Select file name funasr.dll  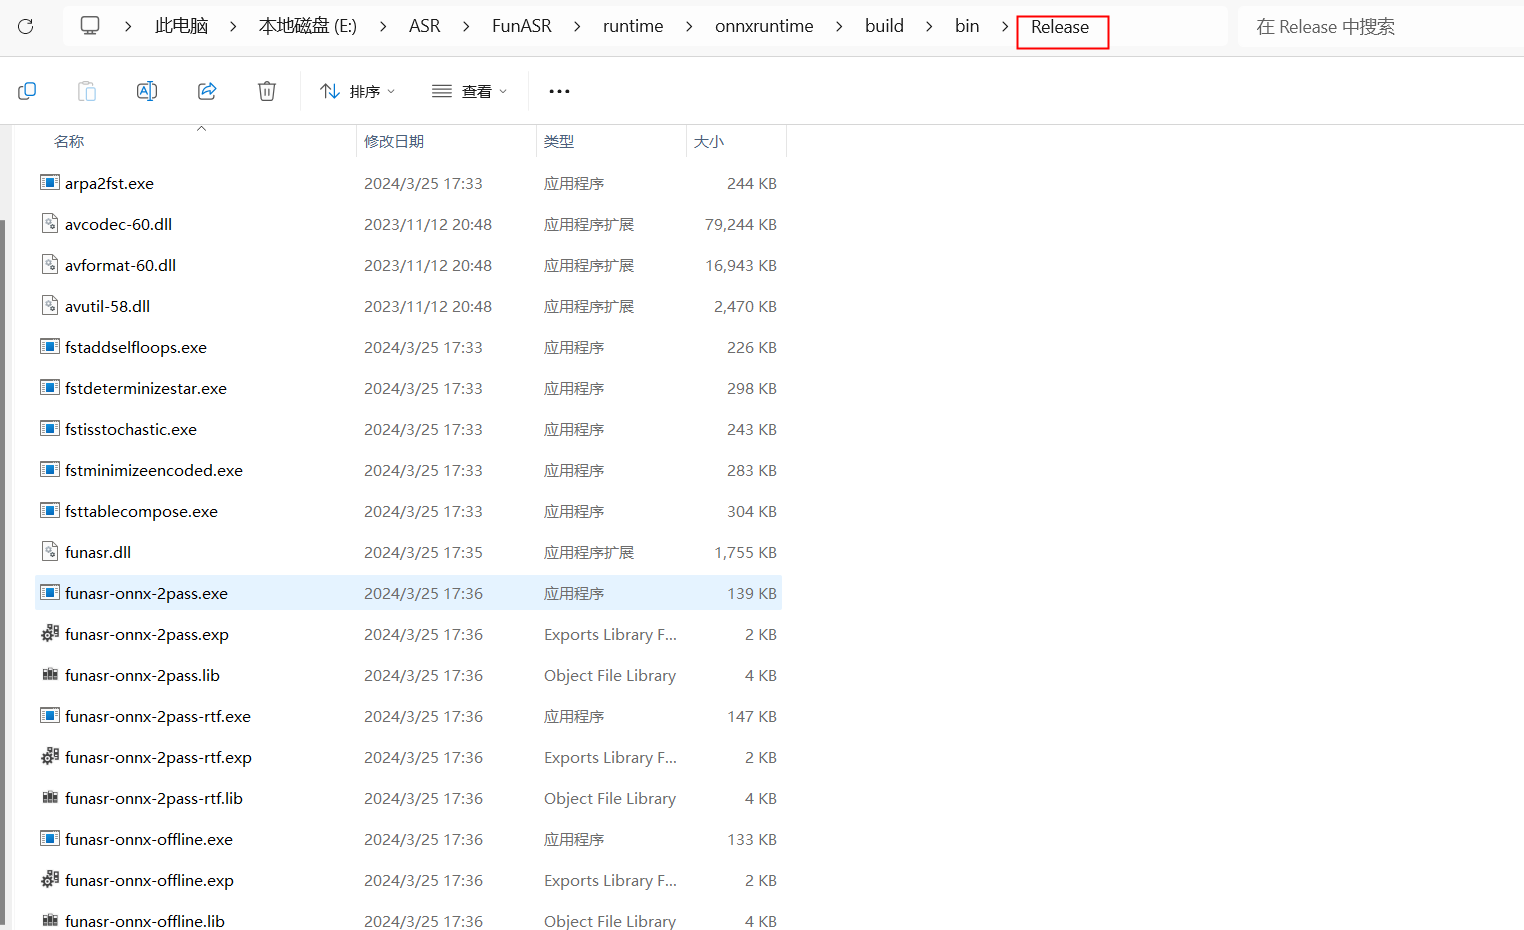click(x=98, y=552)
